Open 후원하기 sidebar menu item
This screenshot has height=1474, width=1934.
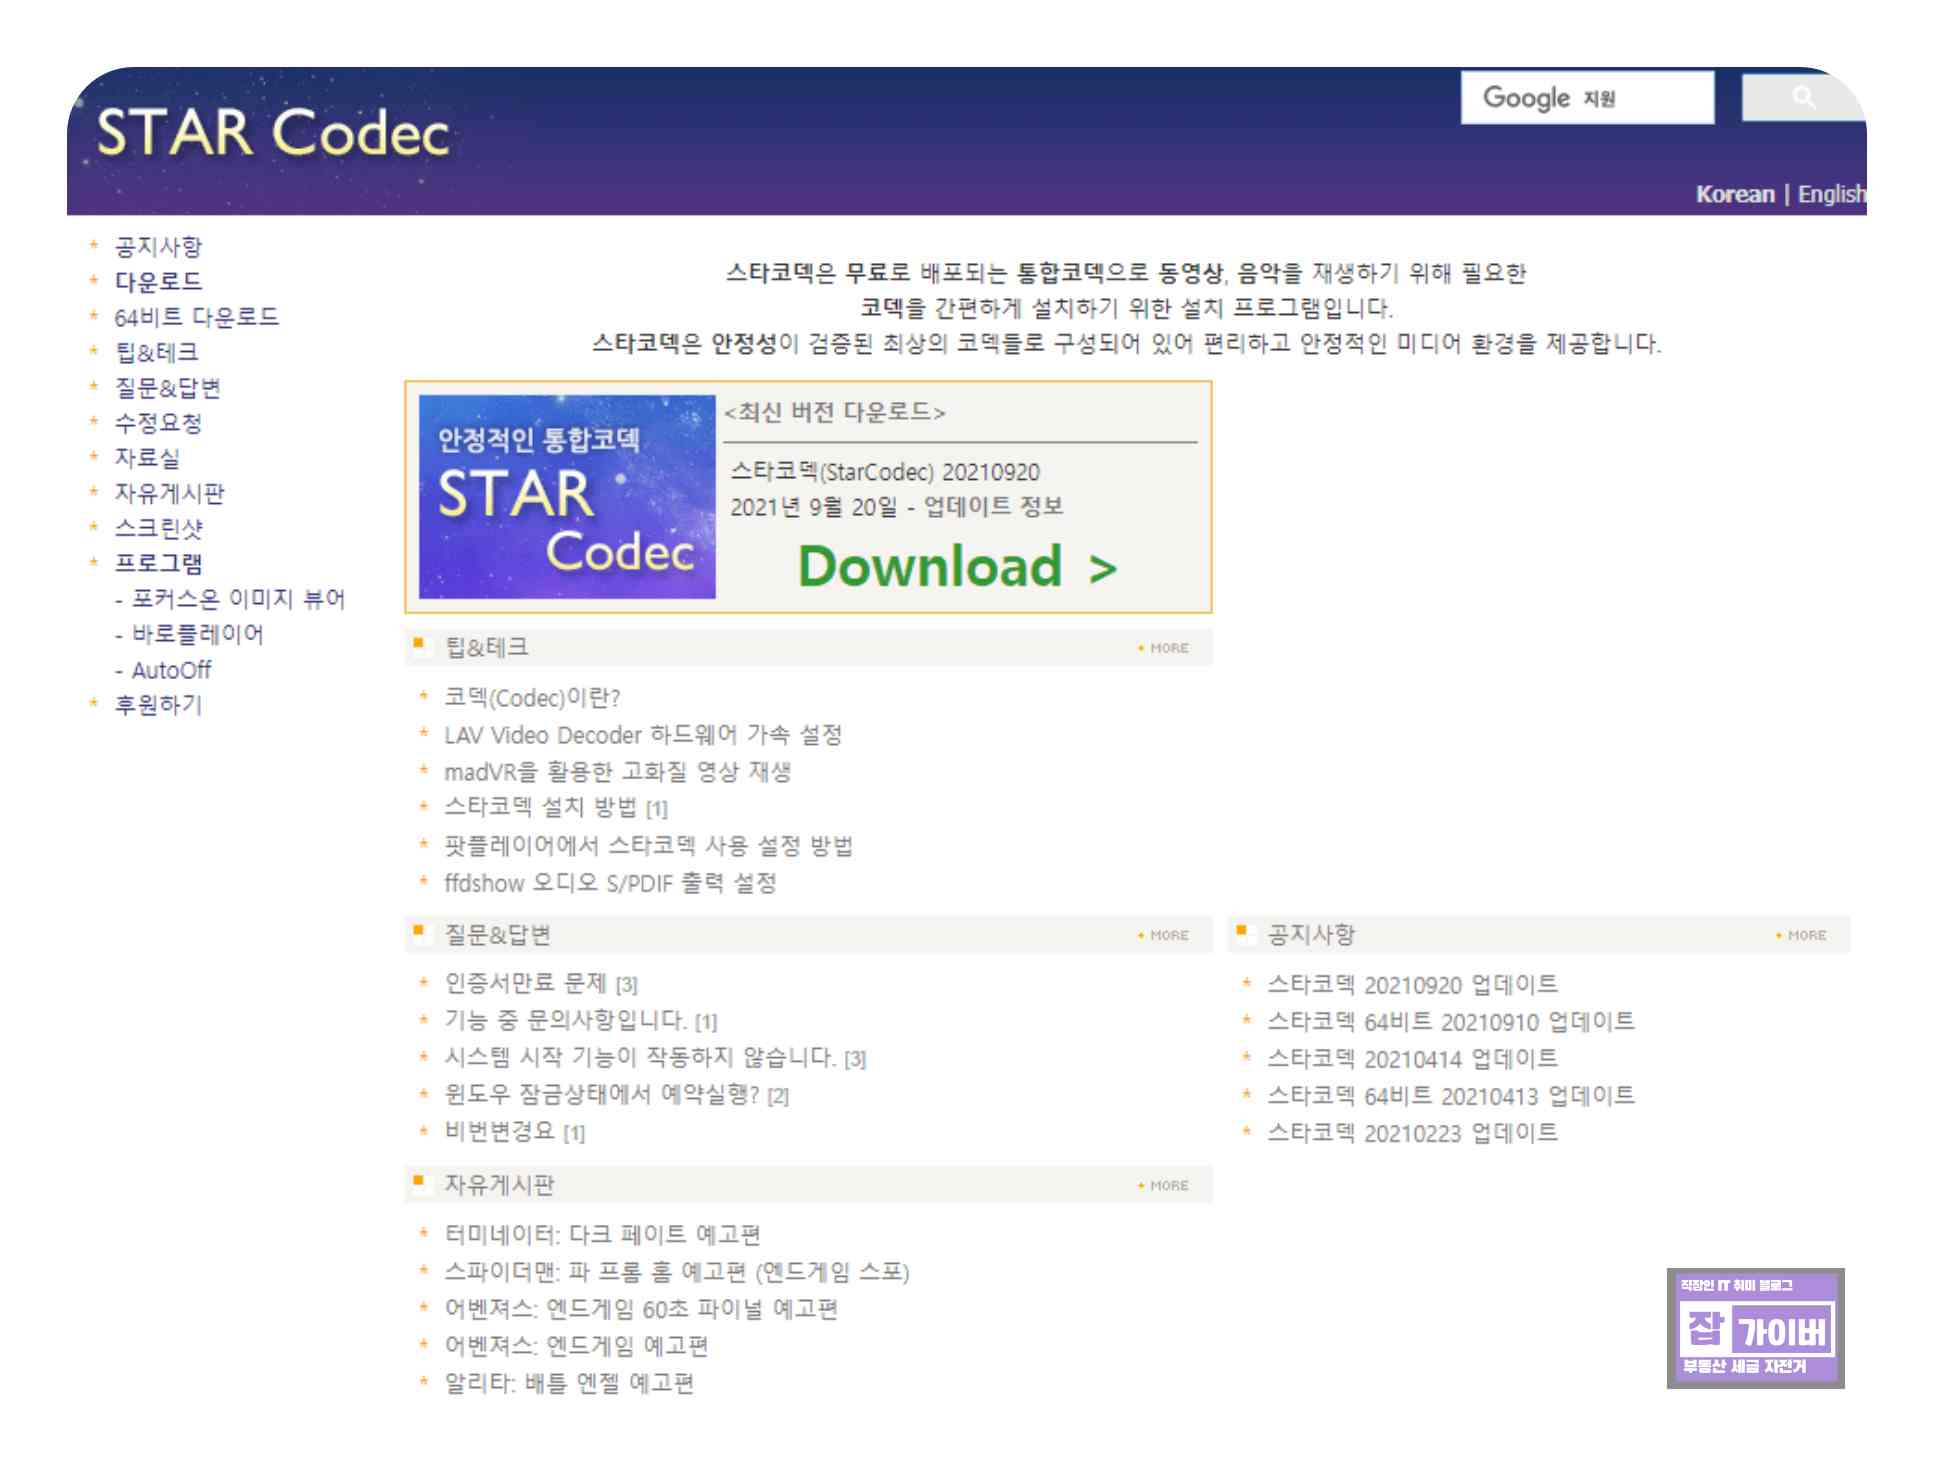pos(158,705)
